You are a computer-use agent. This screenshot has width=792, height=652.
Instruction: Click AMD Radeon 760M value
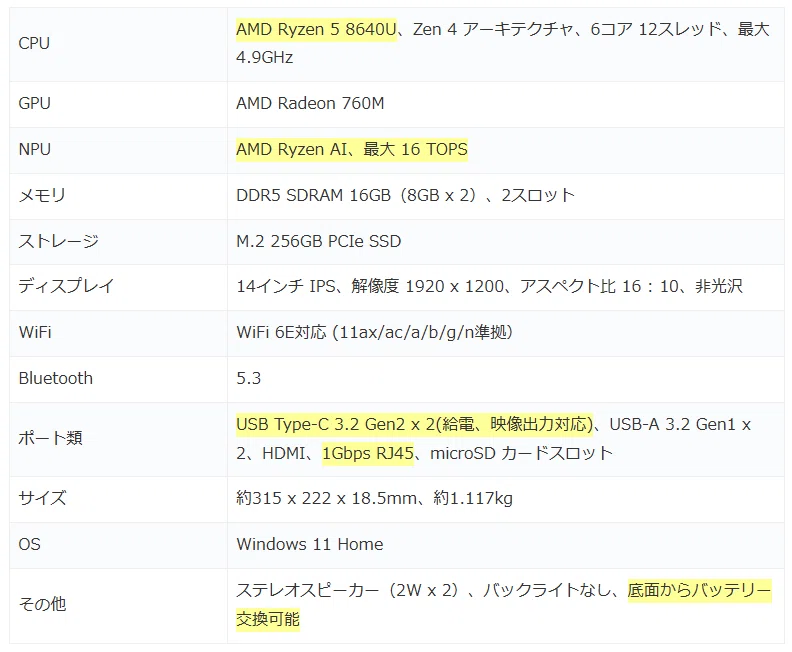tap(310, 103)
